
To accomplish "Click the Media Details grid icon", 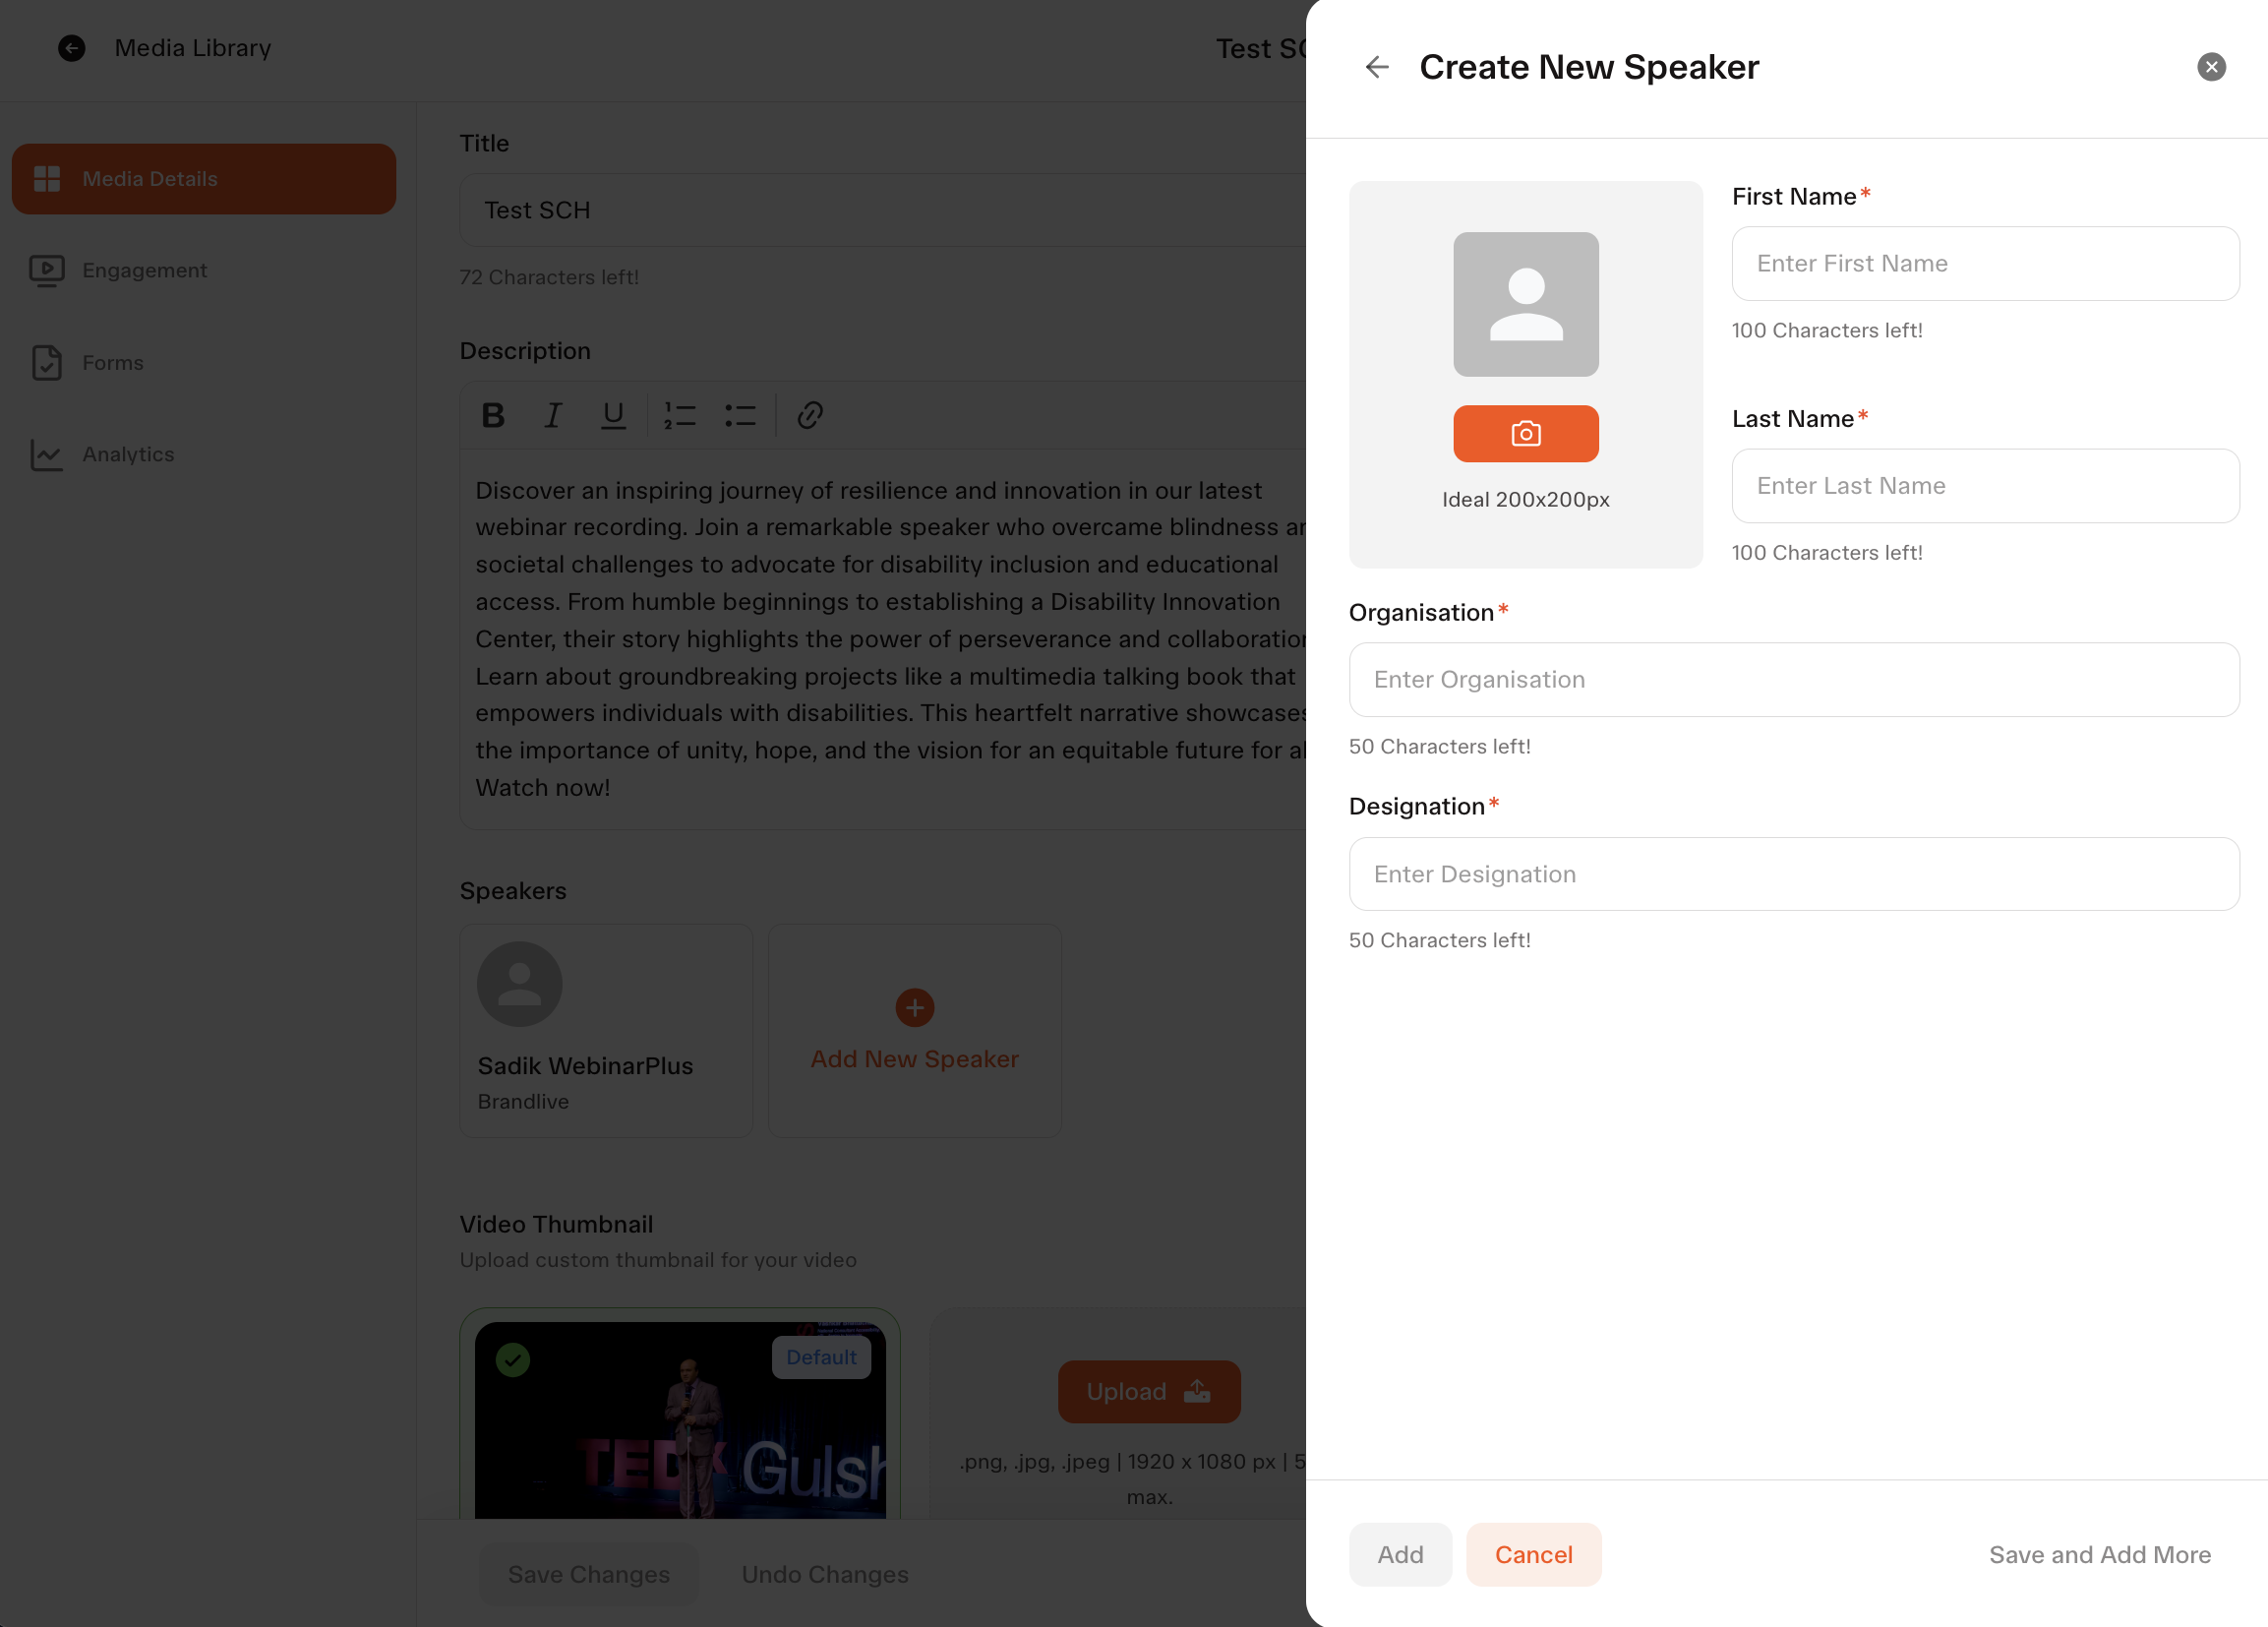I will [47, 179].
